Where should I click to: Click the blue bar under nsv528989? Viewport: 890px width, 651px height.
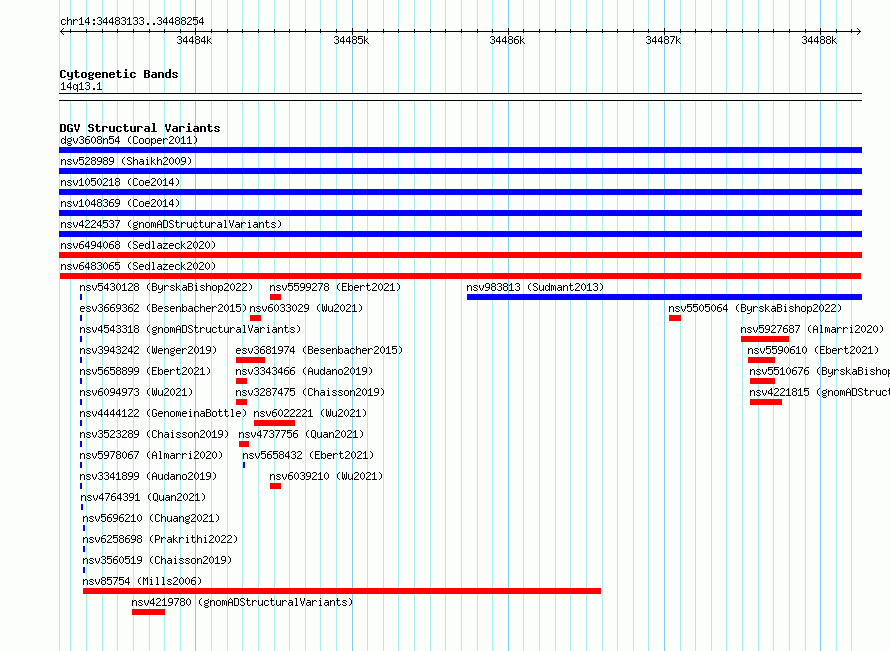click(460, 171)
